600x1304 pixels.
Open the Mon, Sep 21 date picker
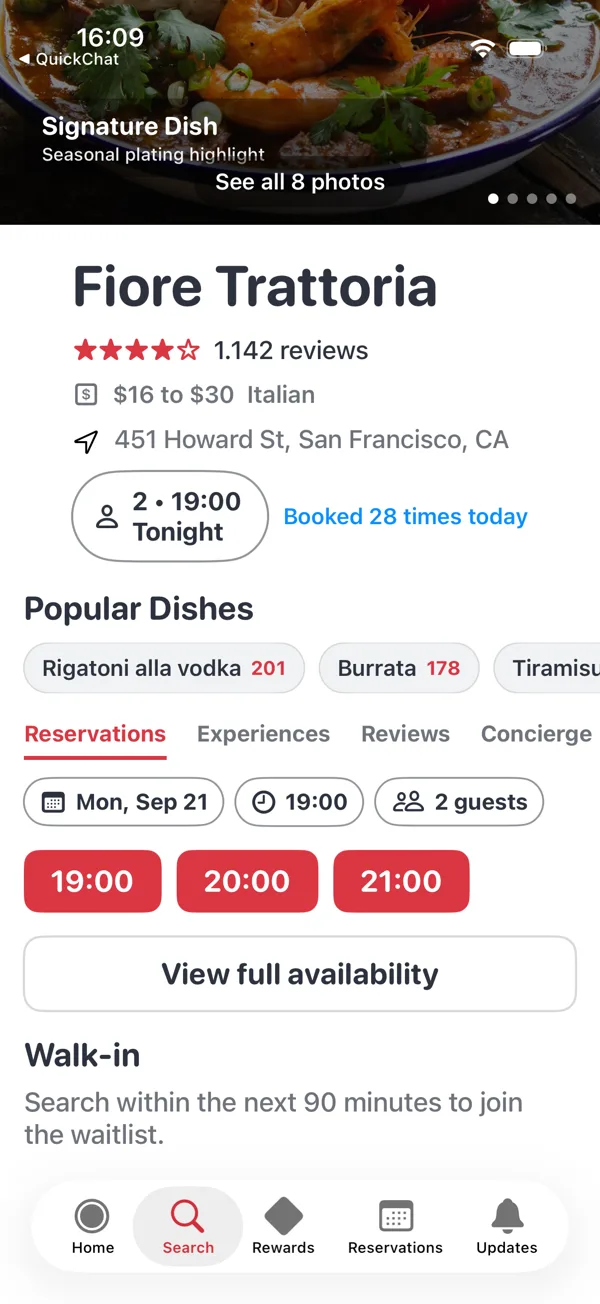(x=123, y=802)
